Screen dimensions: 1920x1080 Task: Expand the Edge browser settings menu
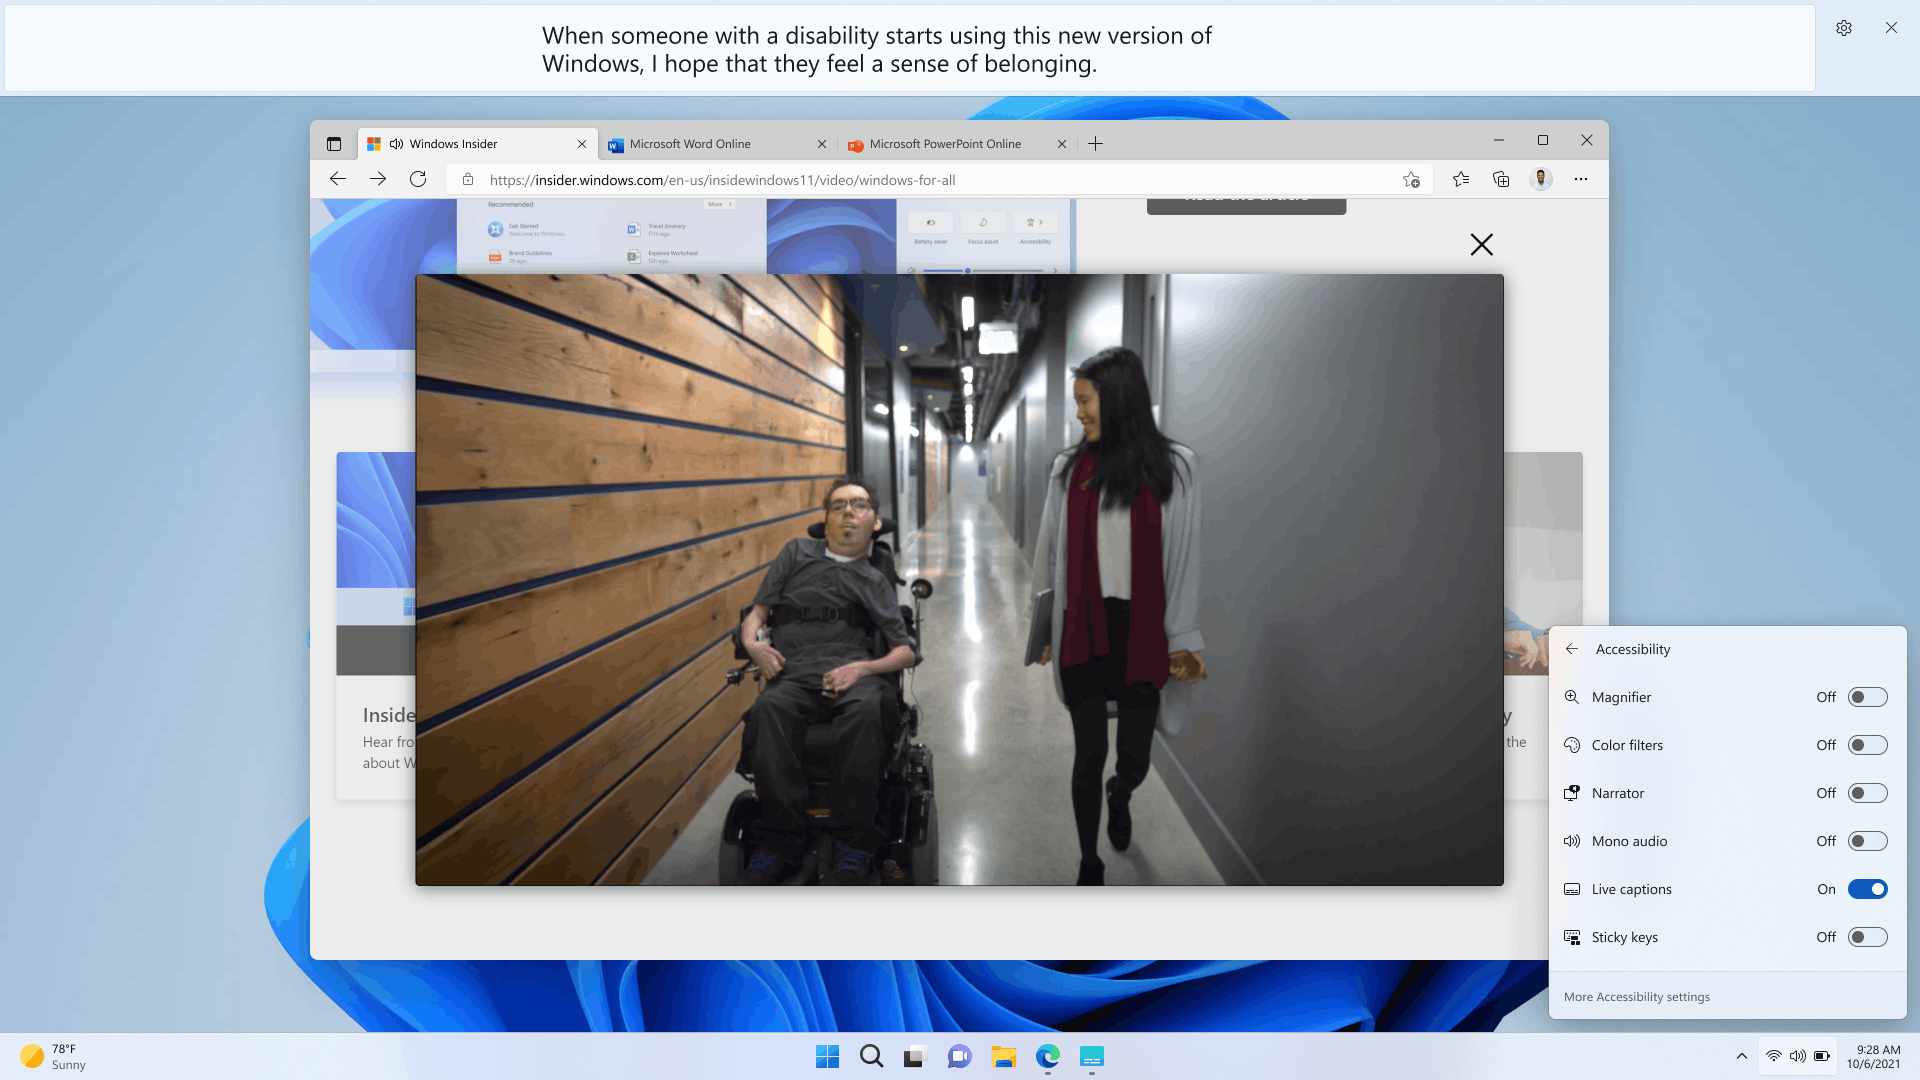[1581, 179]
